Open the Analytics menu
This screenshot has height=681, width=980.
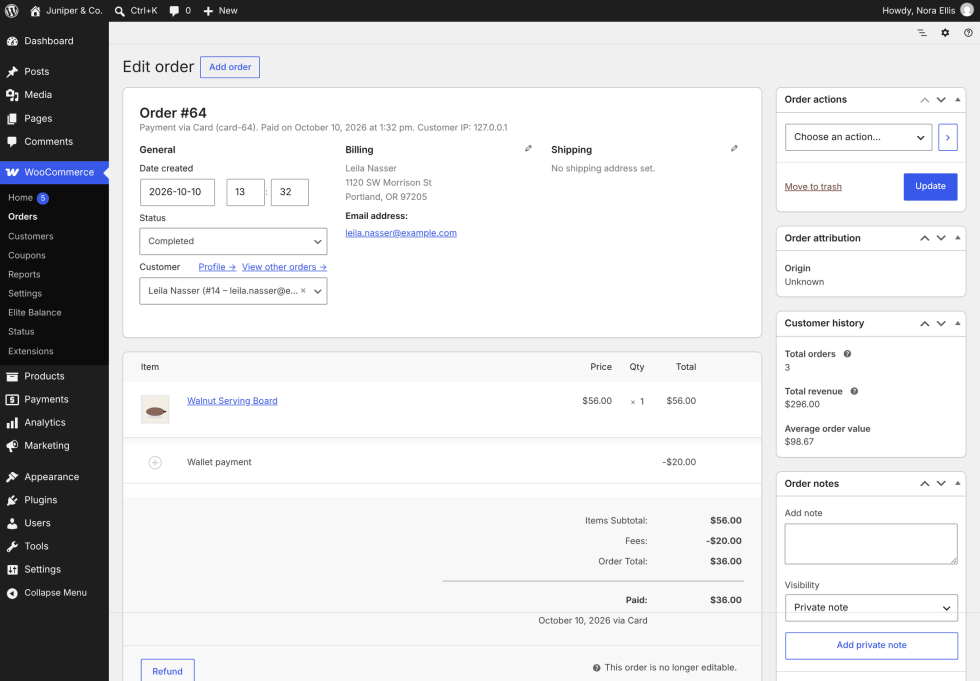(x=54, y=422)
